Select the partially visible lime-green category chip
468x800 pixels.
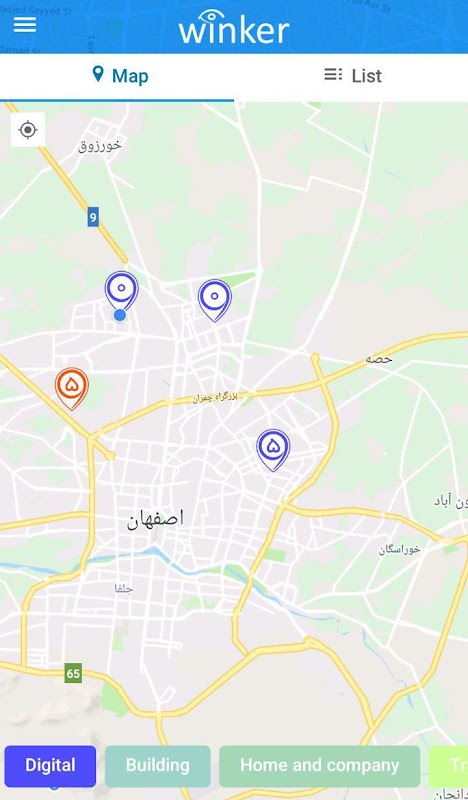tap(449, 766)
